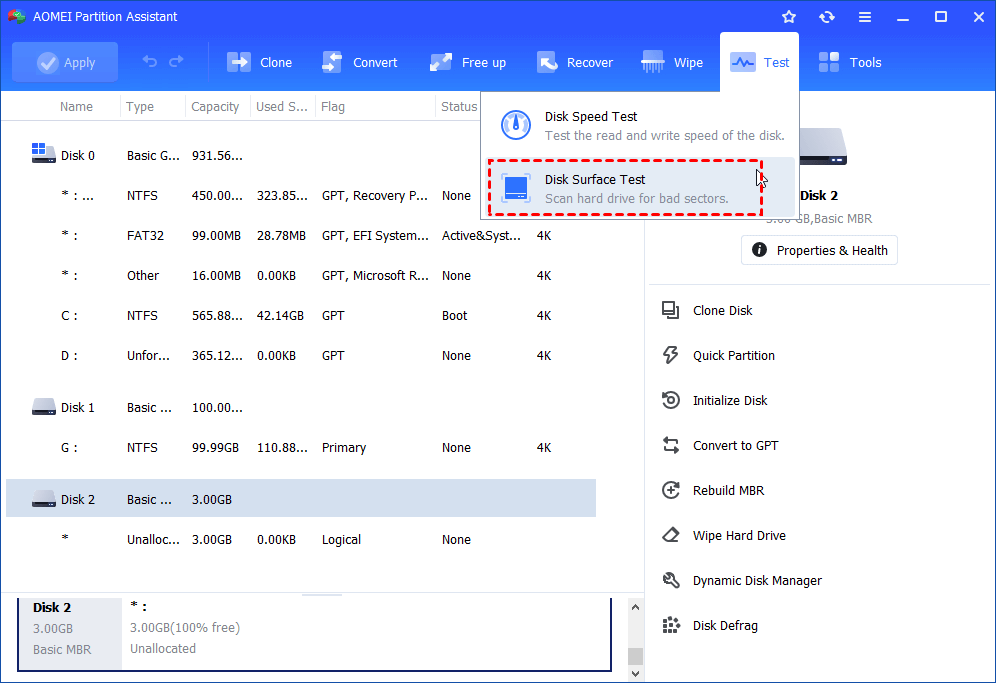Choose Disk Surface Test from menu
Image resolution: width=996 pixels, height=683 pixels.
point(623,188)
